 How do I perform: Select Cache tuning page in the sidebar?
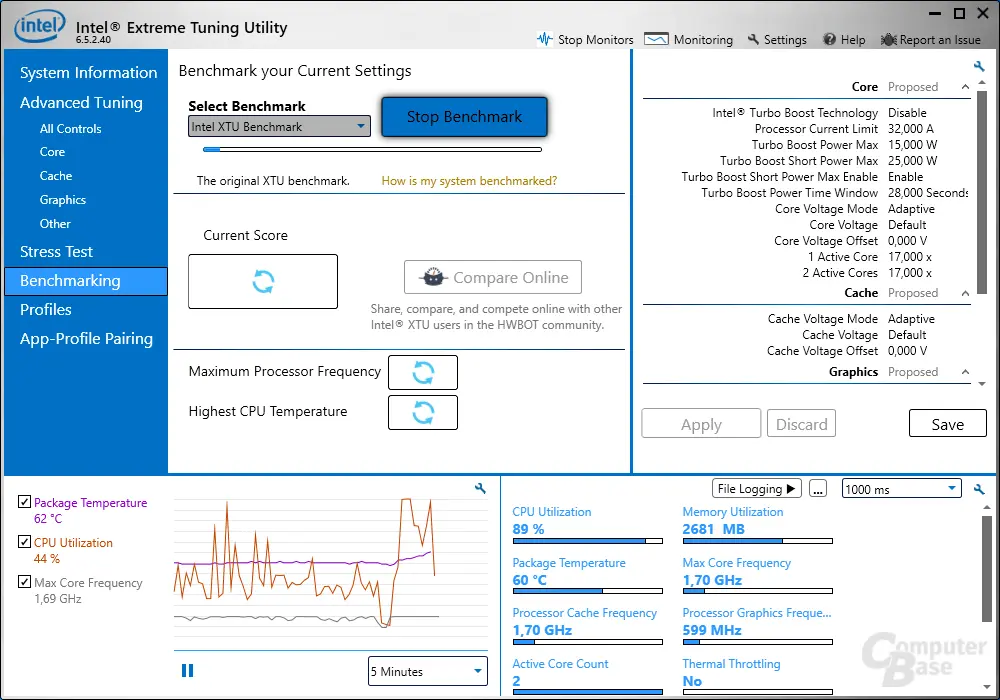(x=55, y=176)
